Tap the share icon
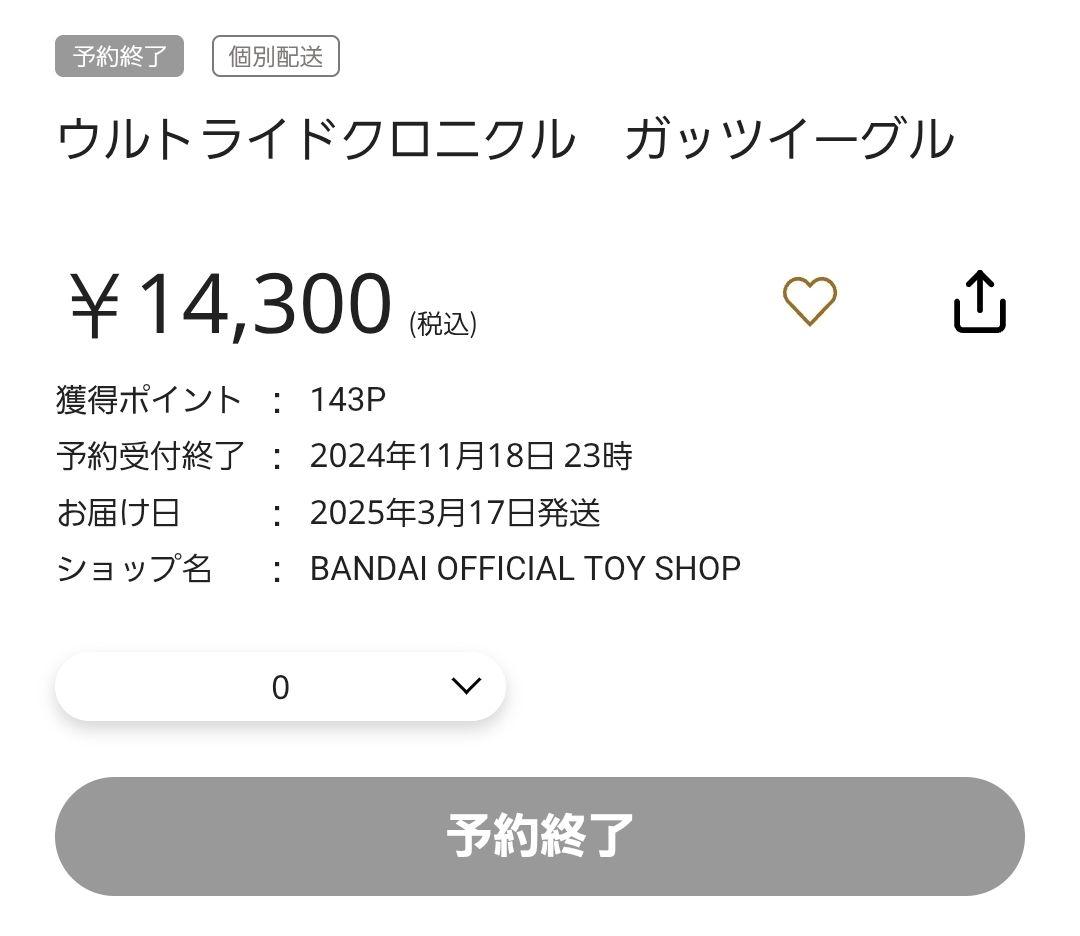This screenshot has width=1080, height=936. click(x=979, y=301)
